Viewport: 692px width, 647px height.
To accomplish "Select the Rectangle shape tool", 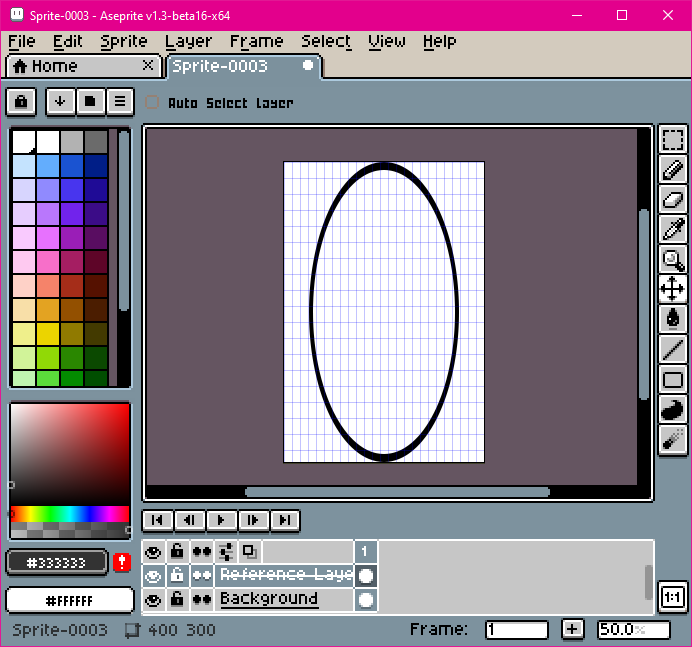I will 673,380.
